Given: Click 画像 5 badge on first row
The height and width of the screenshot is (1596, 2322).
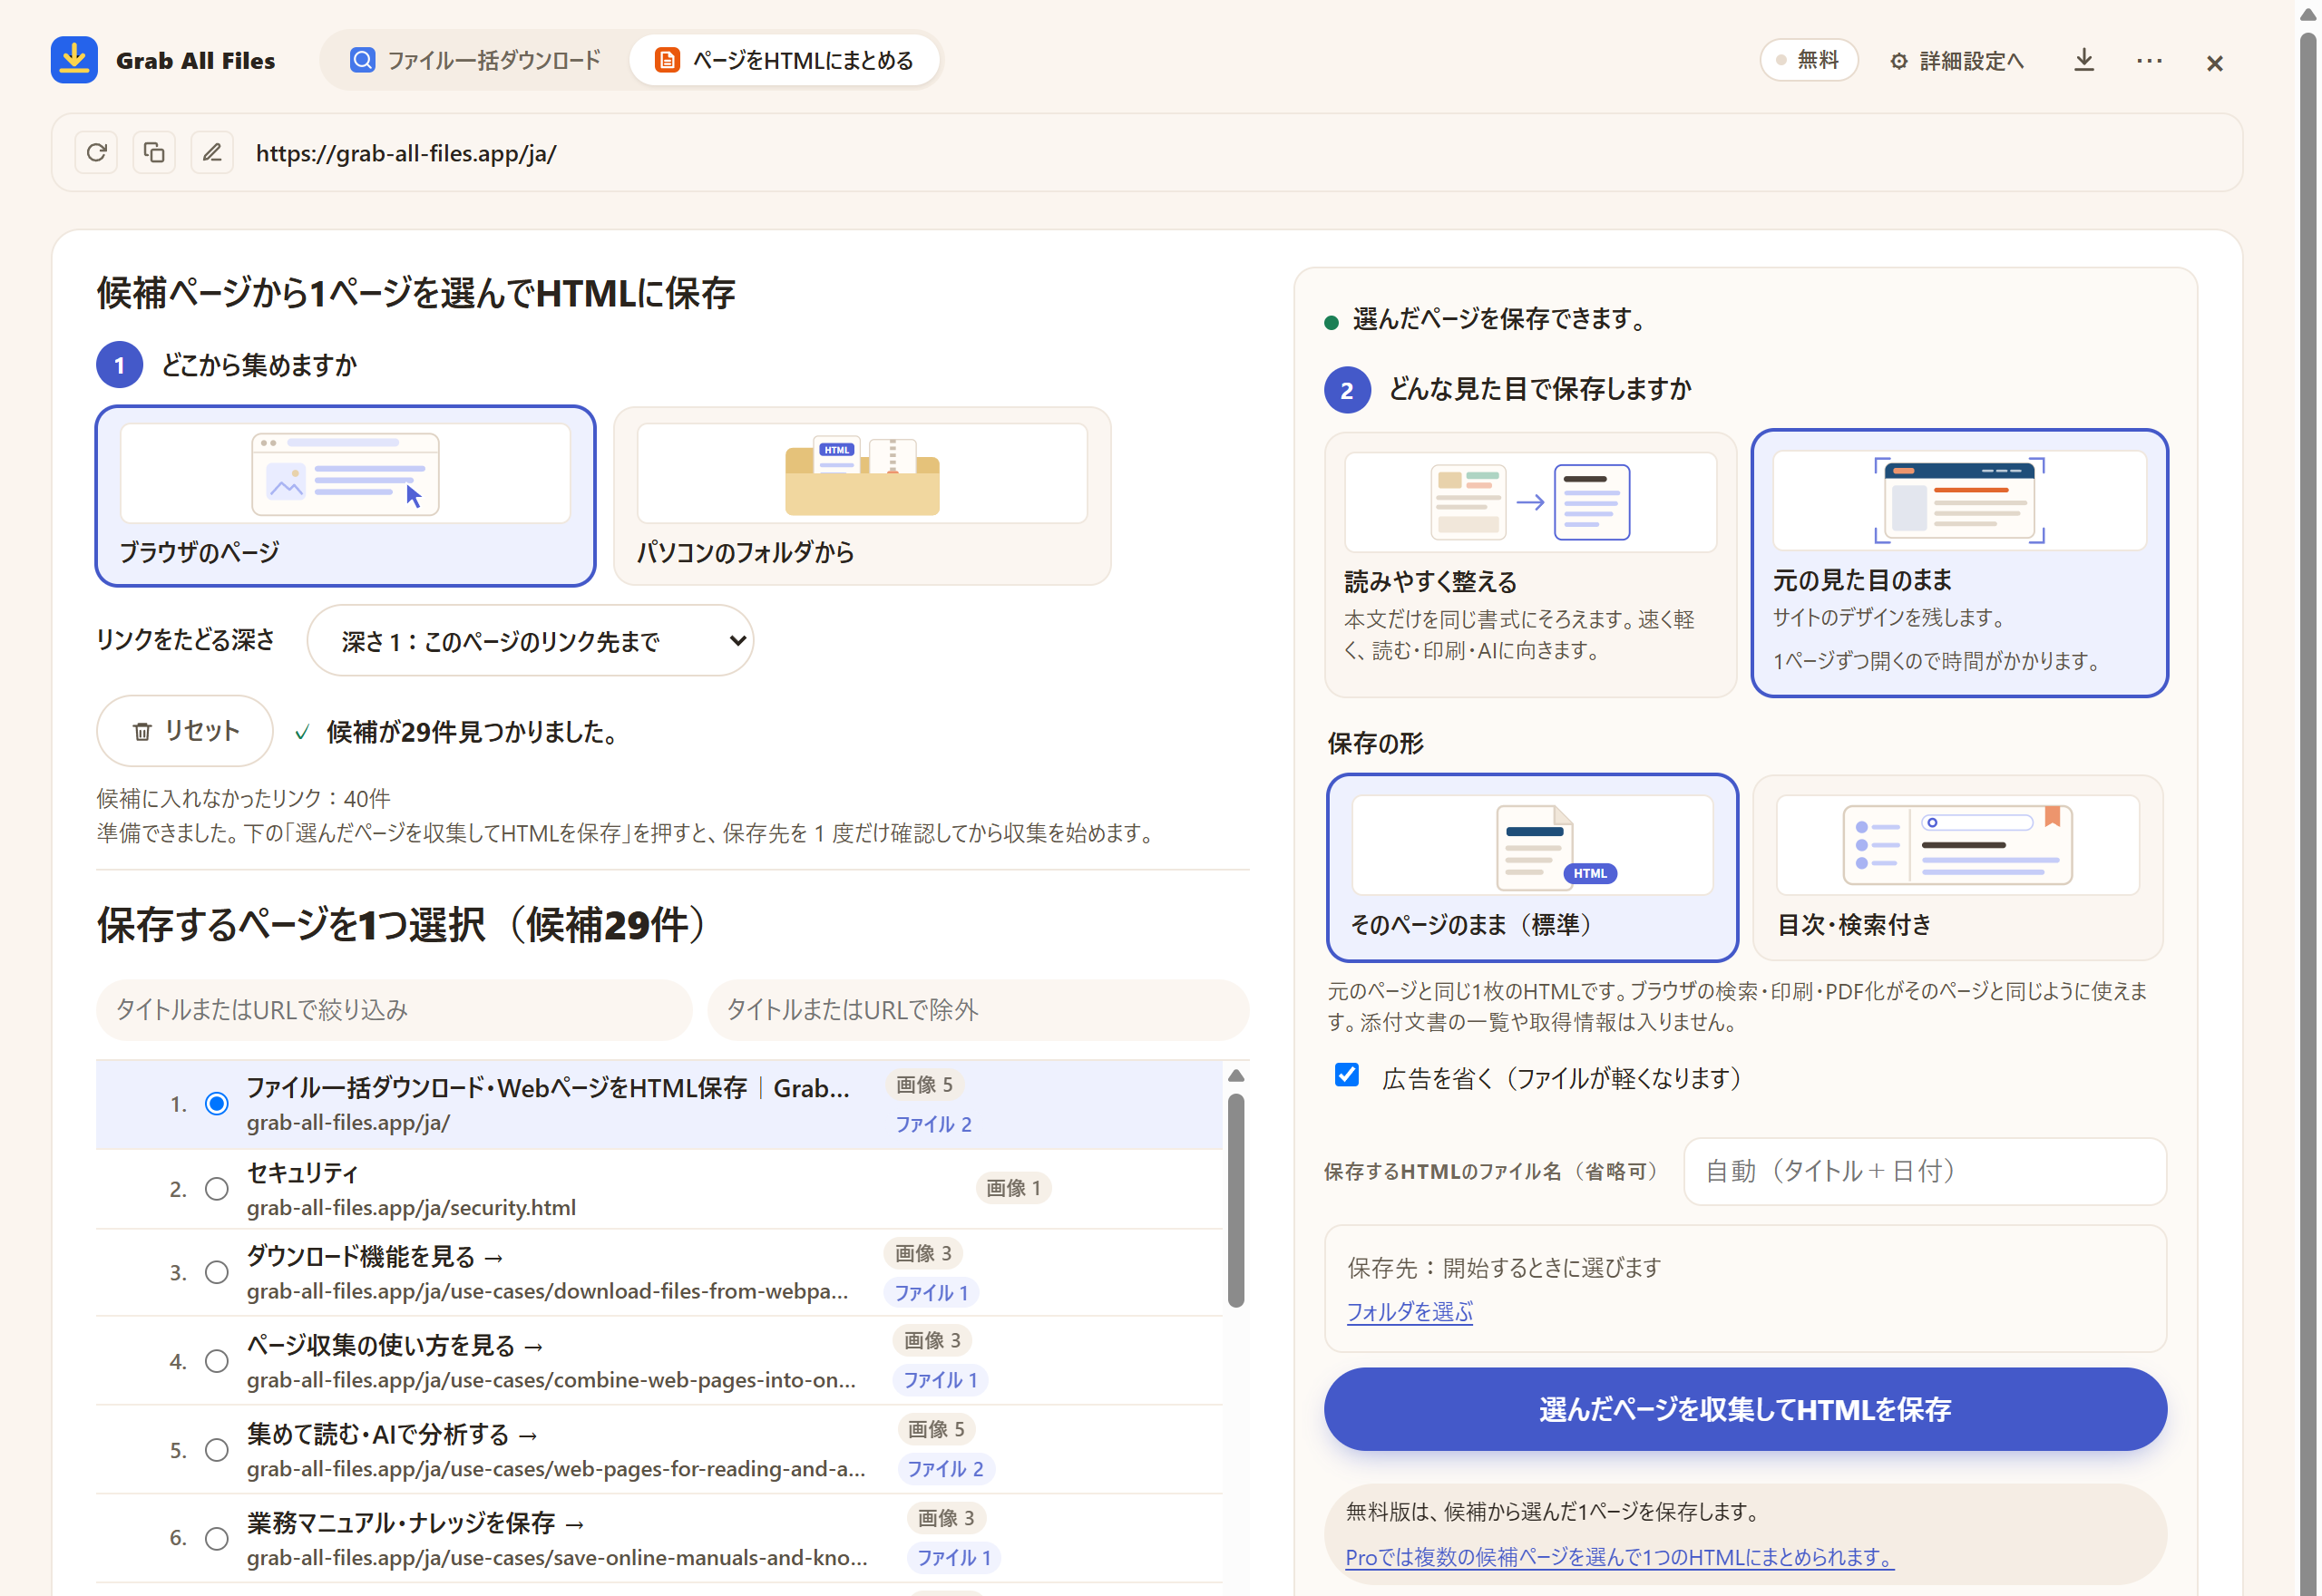Looking at the screenshot, I should (x=924, y=1085).
